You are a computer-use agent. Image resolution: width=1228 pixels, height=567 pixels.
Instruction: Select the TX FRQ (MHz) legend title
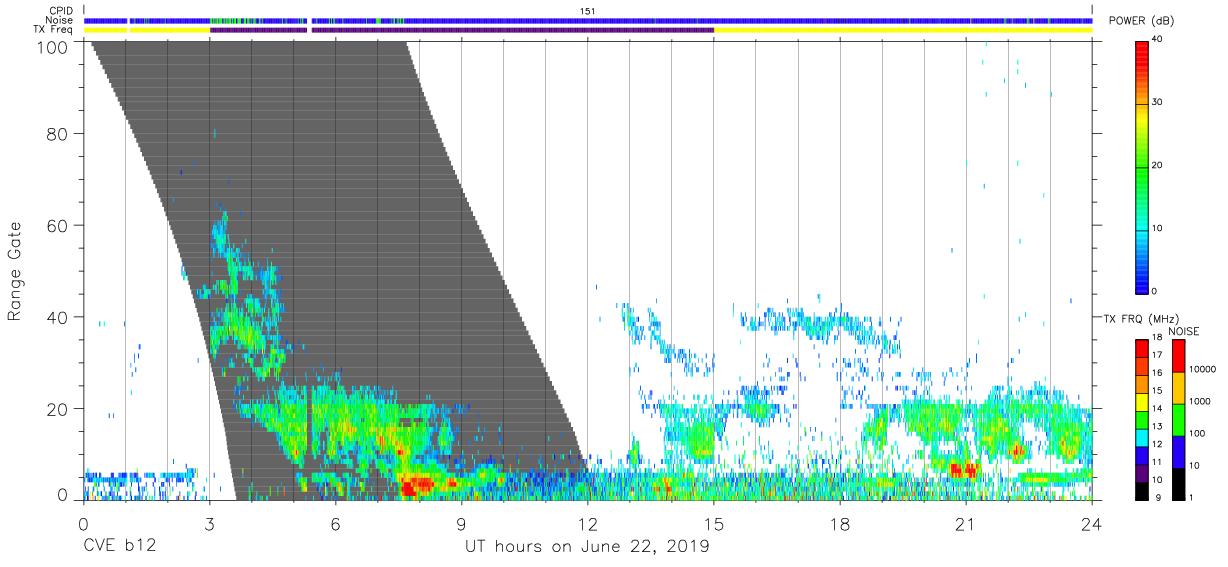(x=1143, y=319)
